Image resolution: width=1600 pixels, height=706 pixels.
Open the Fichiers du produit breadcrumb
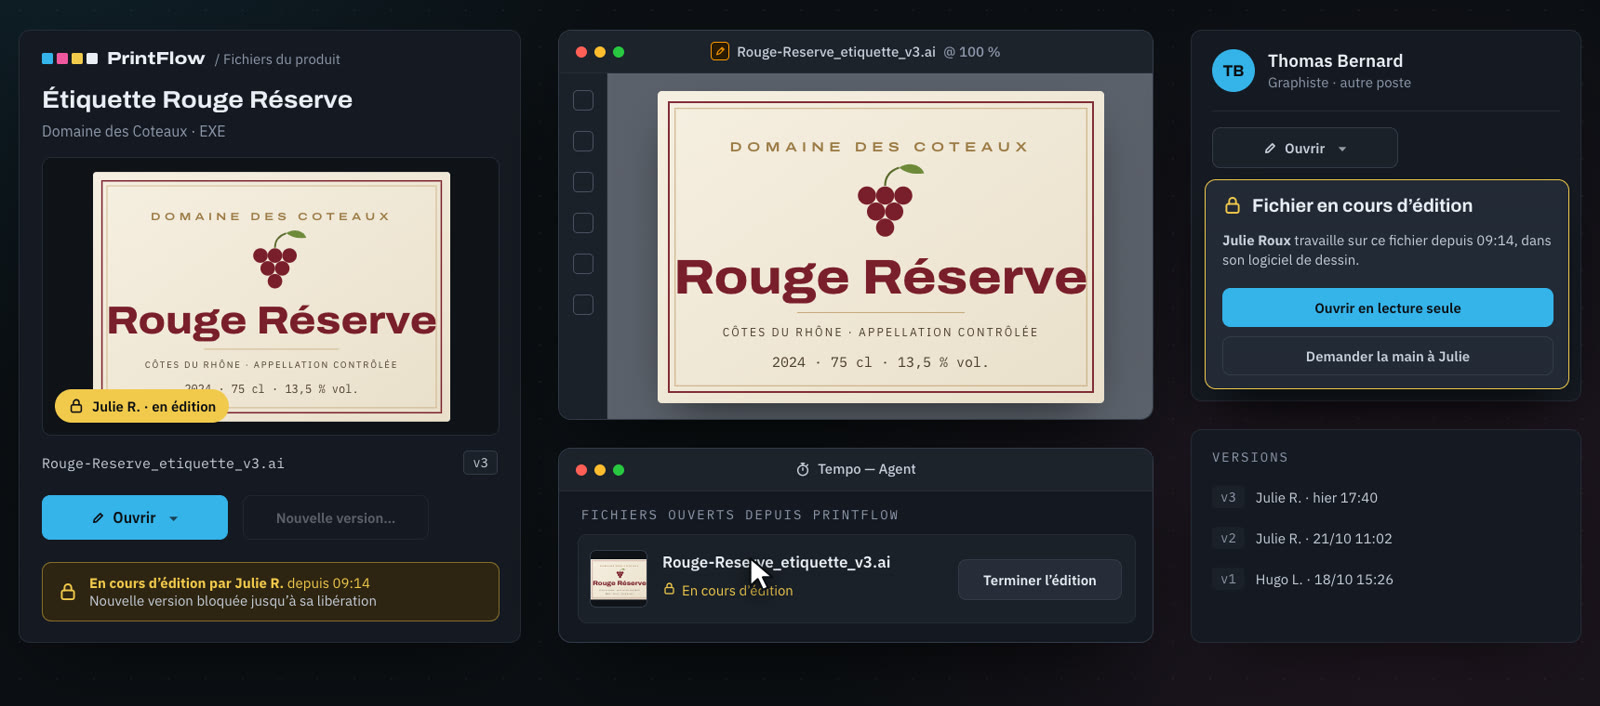pos(282,60)
